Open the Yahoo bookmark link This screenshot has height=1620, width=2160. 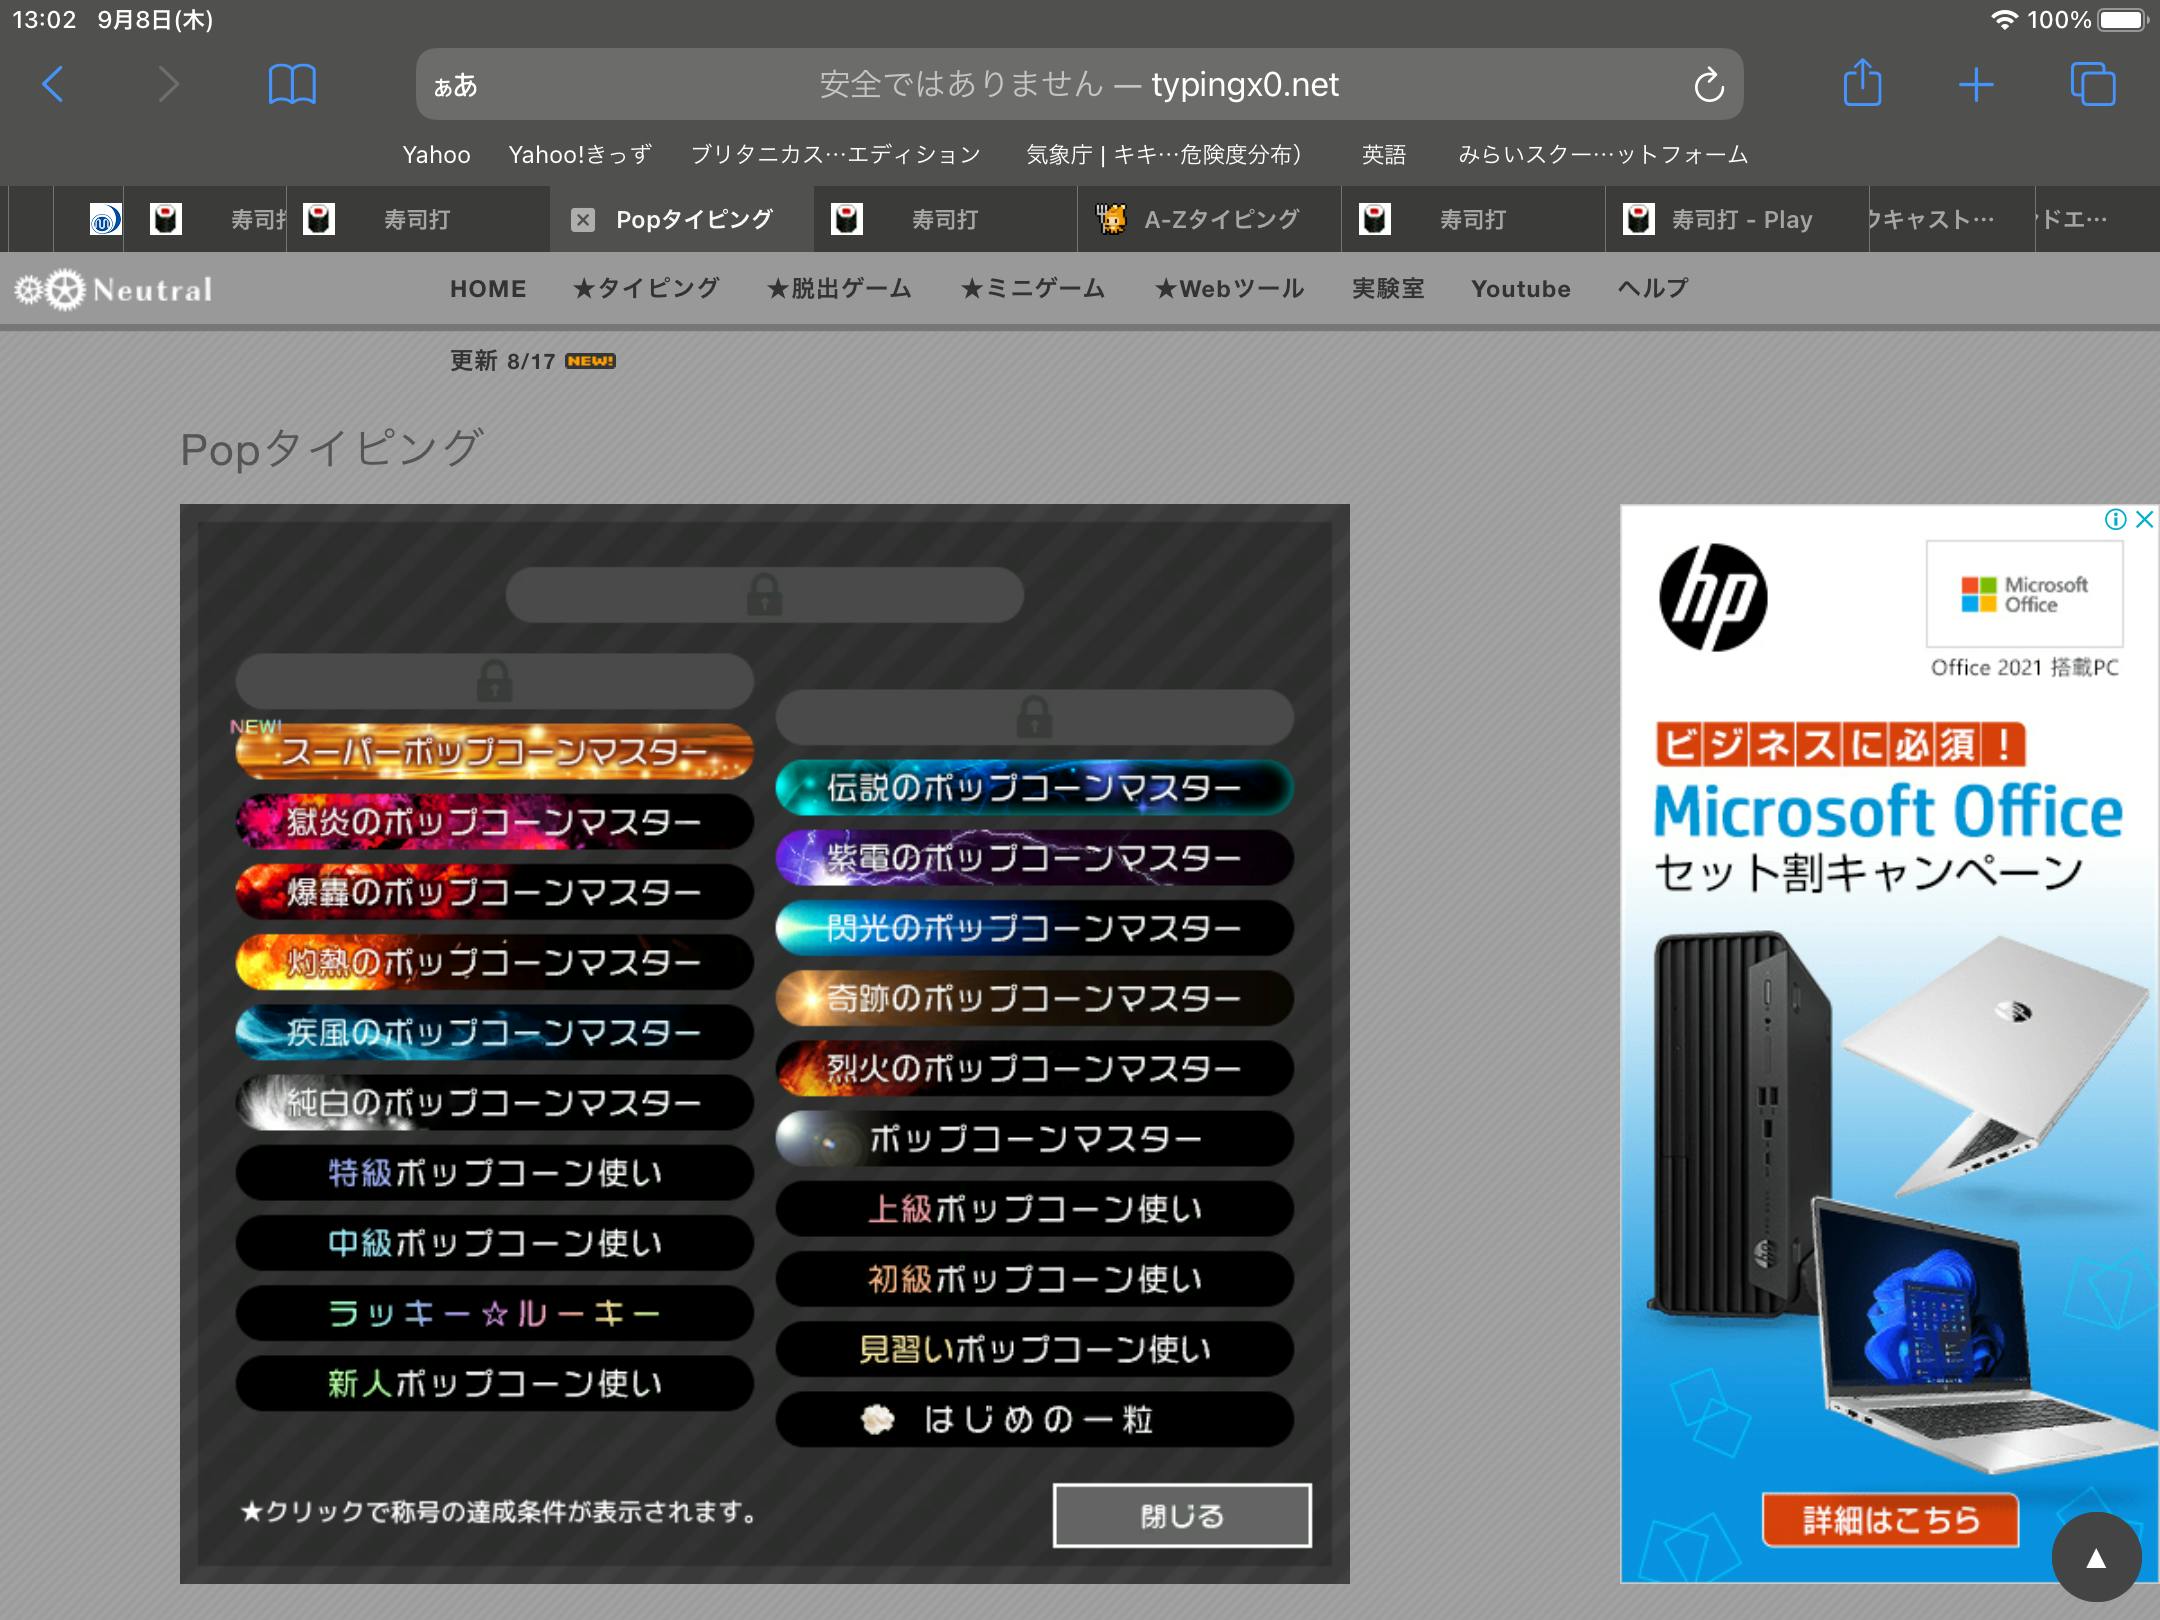[436, 155]
